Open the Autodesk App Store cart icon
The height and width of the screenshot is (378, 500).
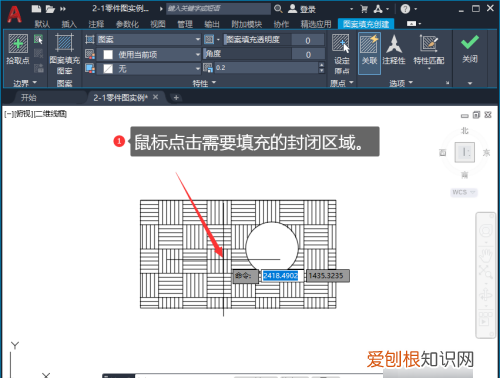pos(364,9)
